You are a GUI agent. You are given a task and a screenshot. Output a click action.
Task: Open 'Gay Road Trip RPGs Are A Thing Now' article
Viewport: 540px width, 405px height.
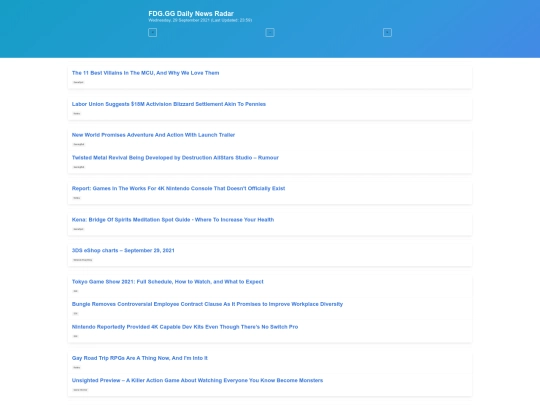pos(139,358)
